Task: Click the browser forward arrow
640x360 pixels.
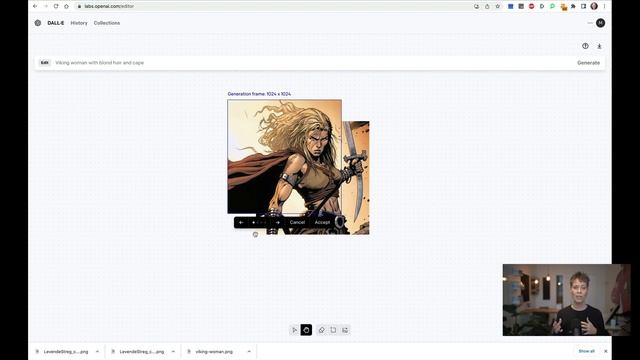Action: (46, 6)
